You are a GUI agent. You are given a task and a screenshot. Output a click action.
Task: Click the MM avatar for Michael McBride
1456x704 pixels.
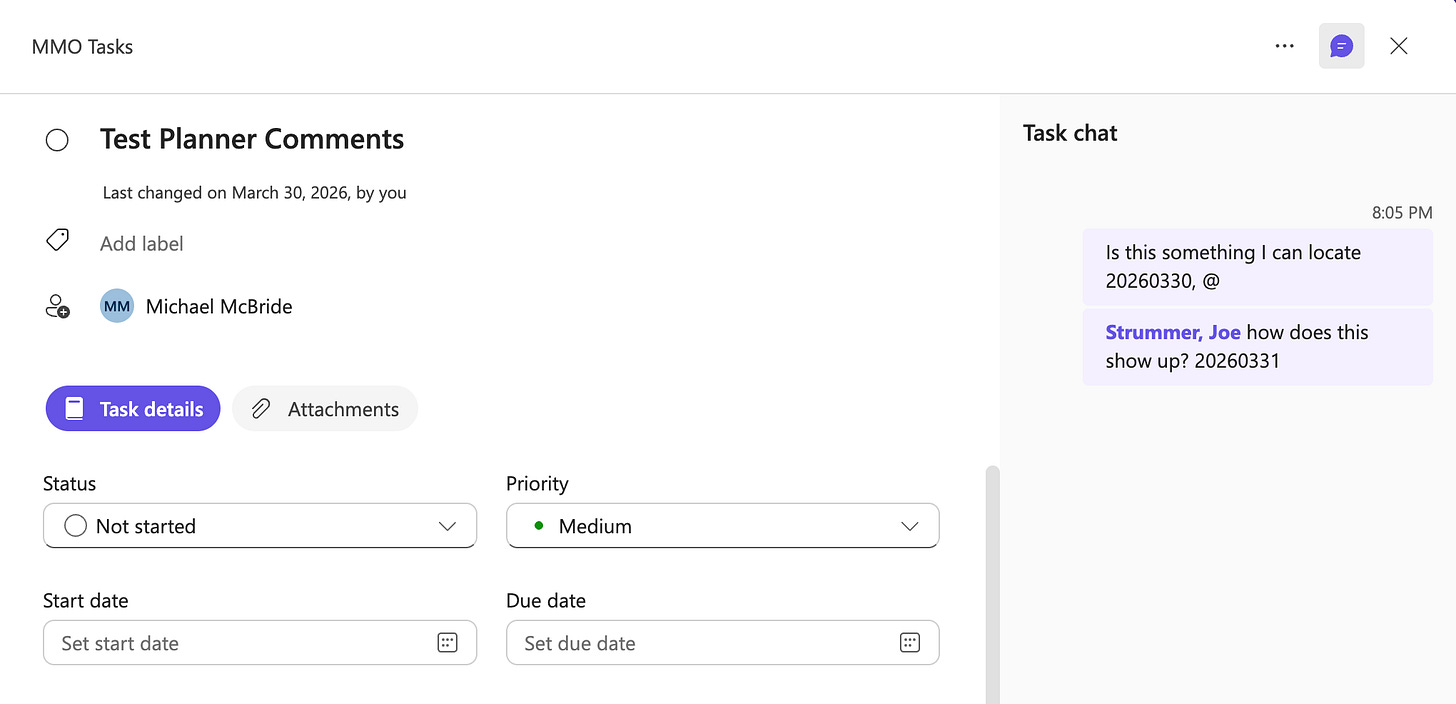(117, 306)
